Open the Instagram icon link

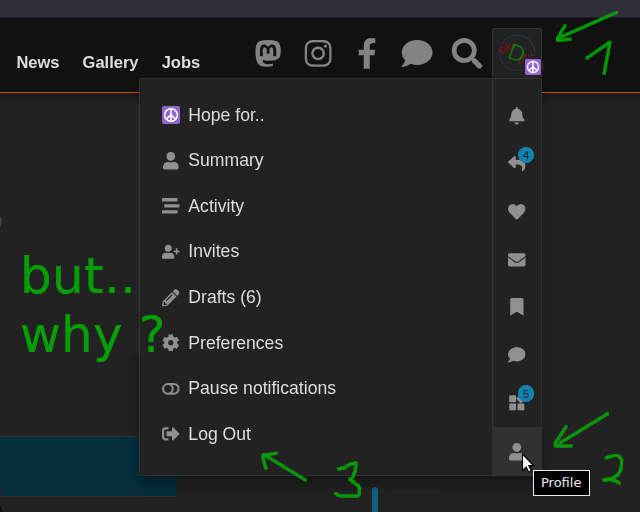click(318, 53)
